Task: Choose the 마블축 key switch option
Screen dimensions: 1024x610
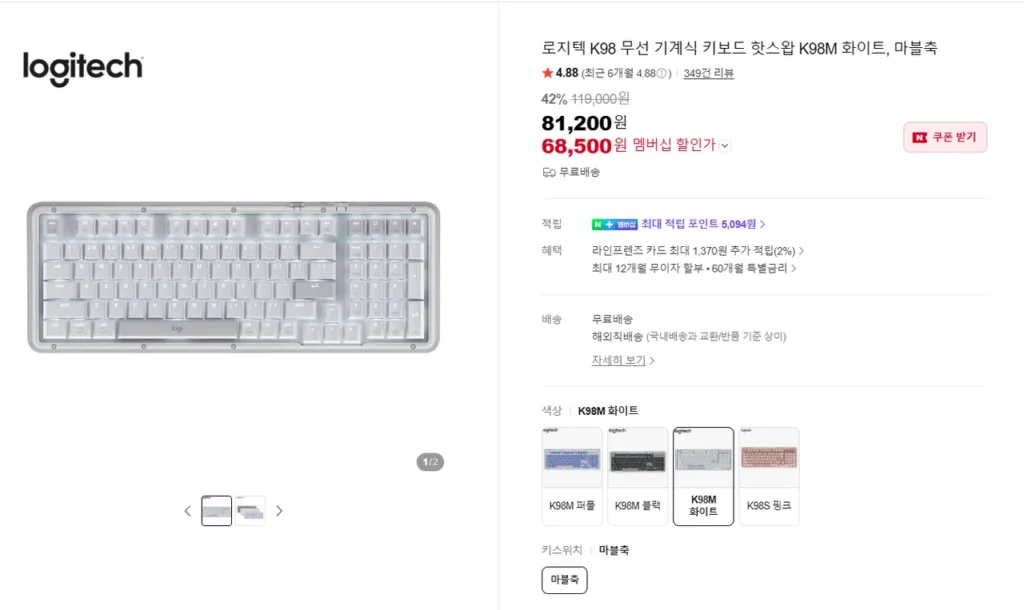Action: (565, 579)
